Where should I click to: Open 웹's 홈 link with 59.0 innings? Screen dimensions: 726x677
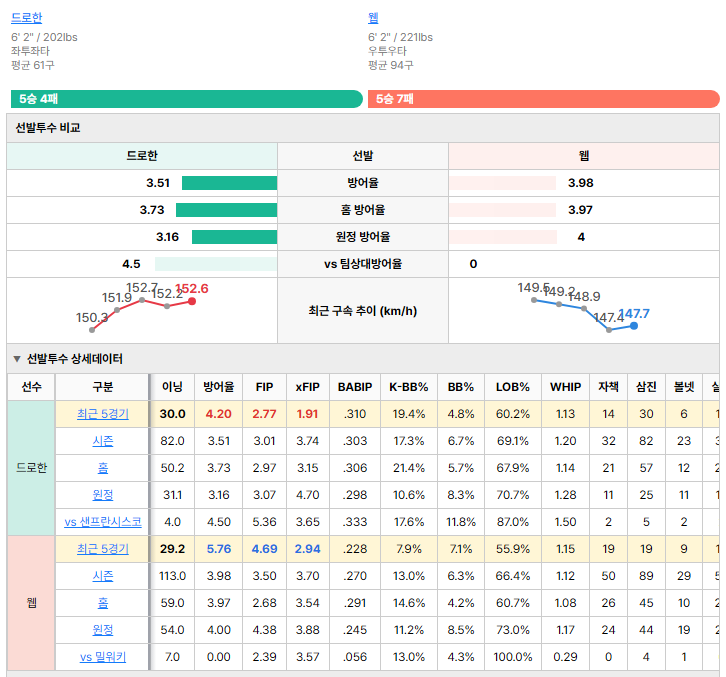103,602
